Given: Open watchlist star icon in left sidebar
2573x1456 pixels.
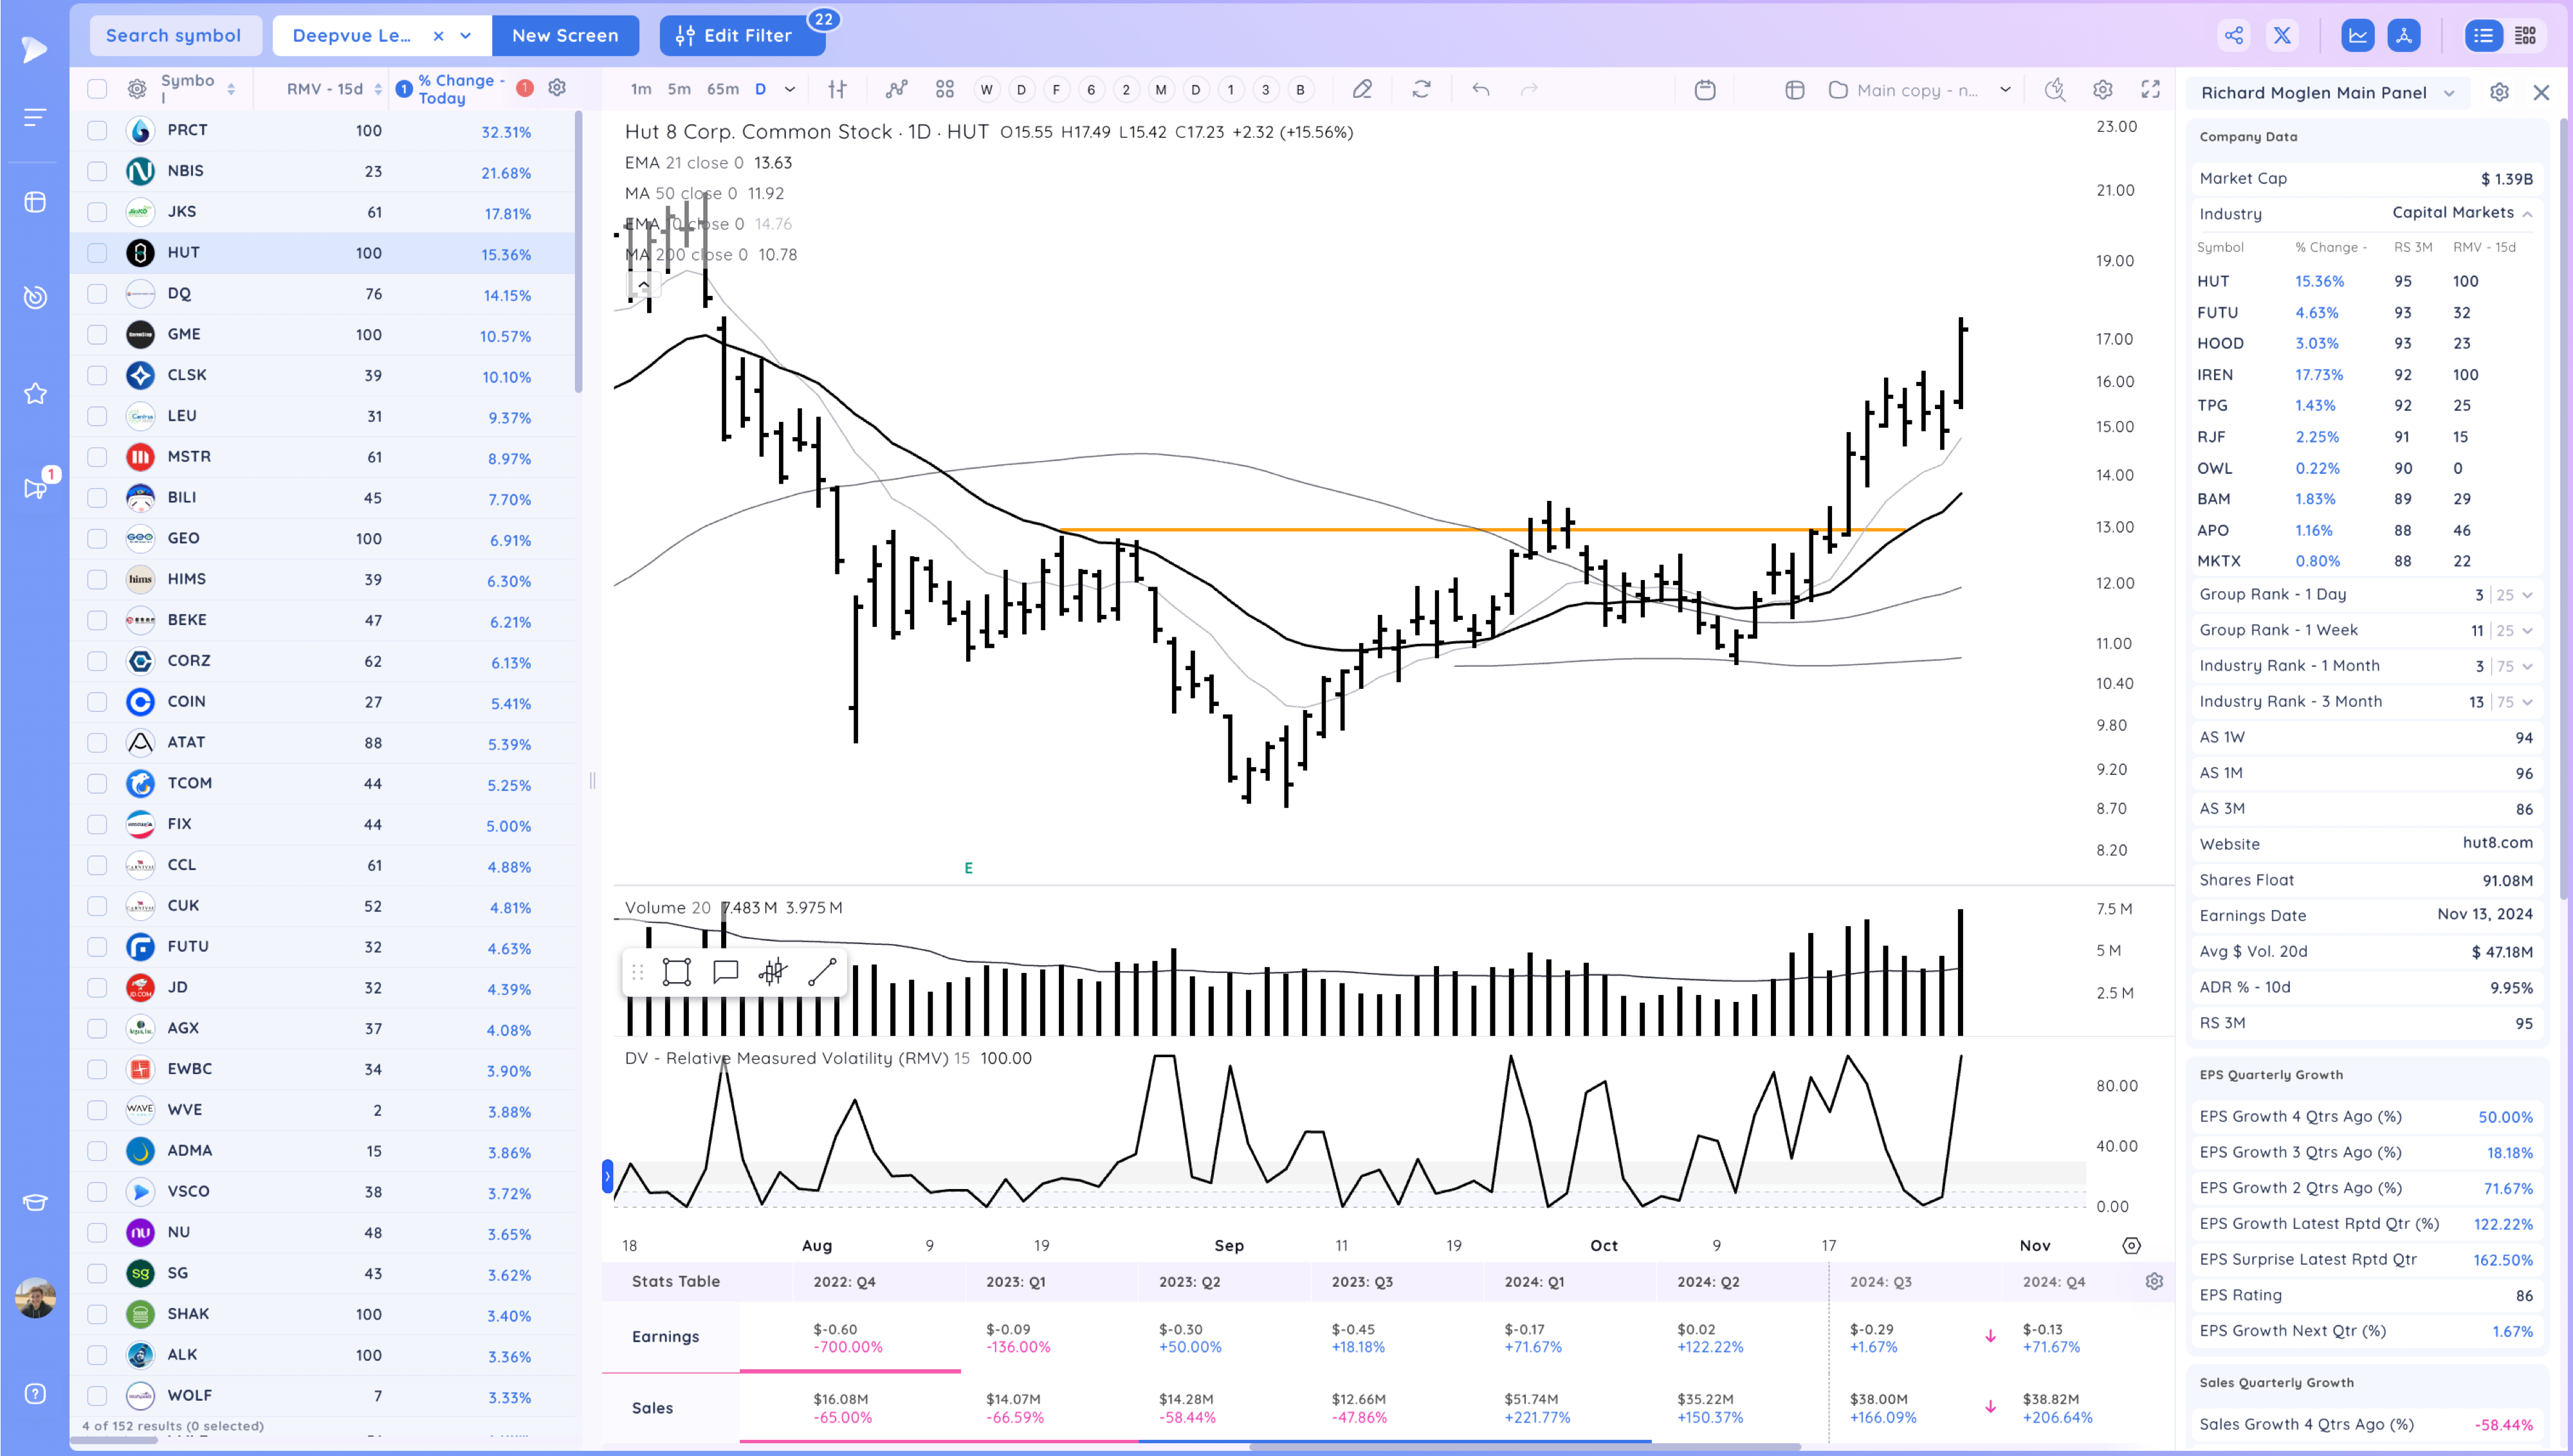Looking at the screenshot, I should click(35, 393).
